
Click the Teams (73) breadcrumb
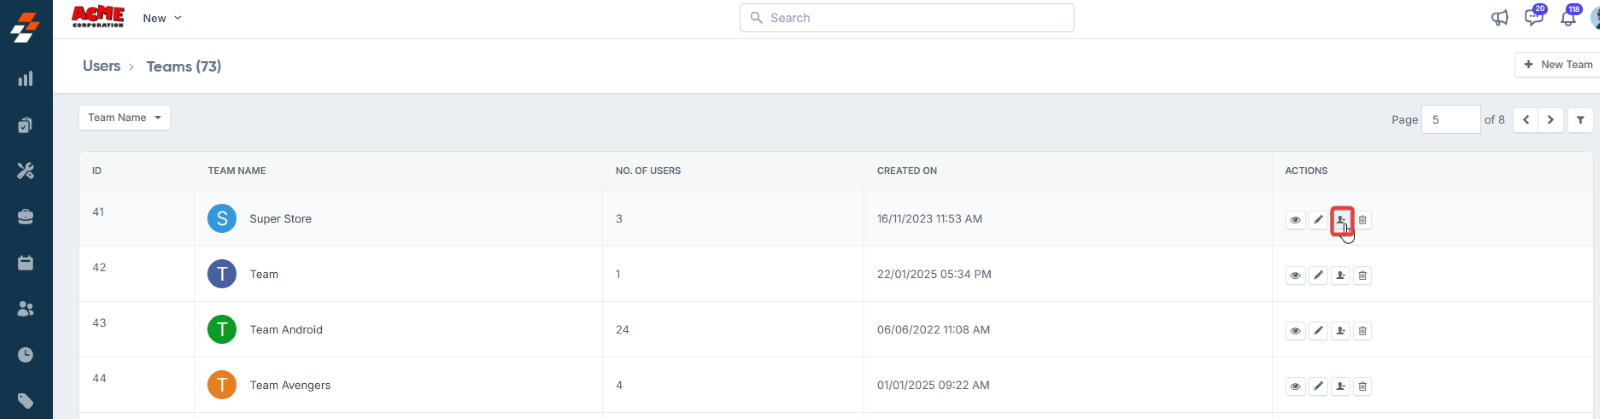184,66
